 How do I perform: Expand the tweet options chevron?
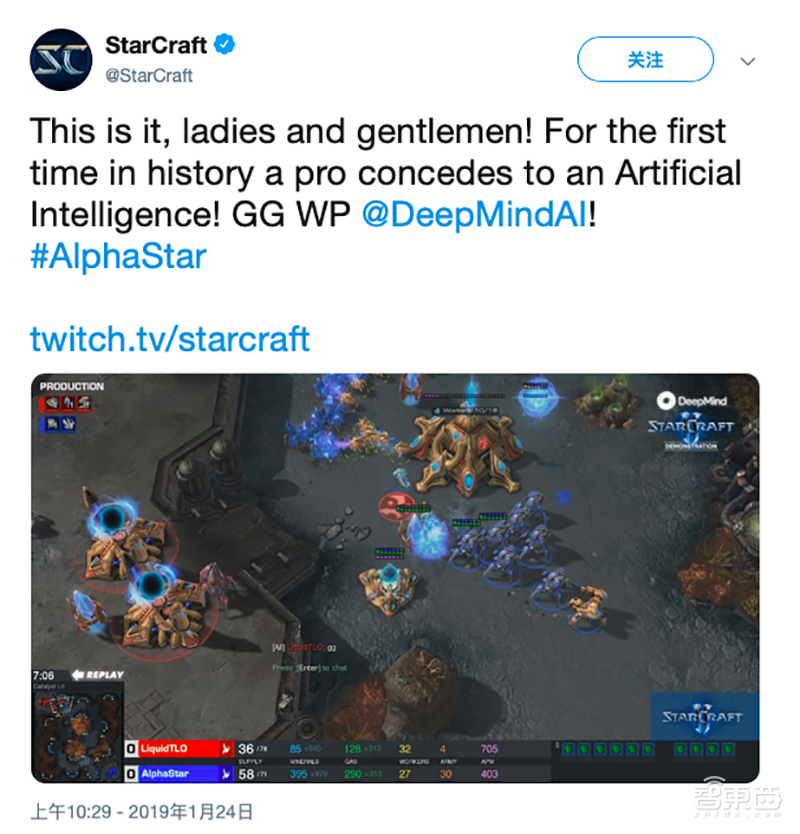click(747, 61)
